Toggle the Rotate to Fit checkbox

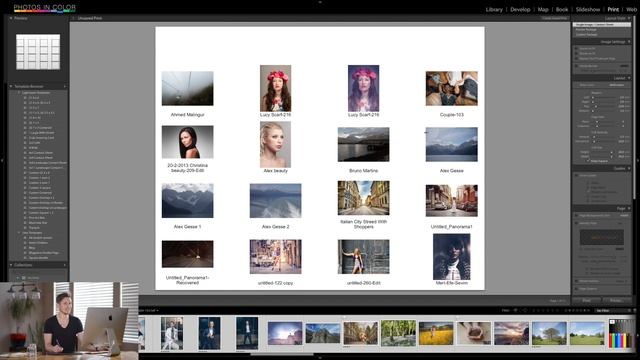tap(576, 53)
